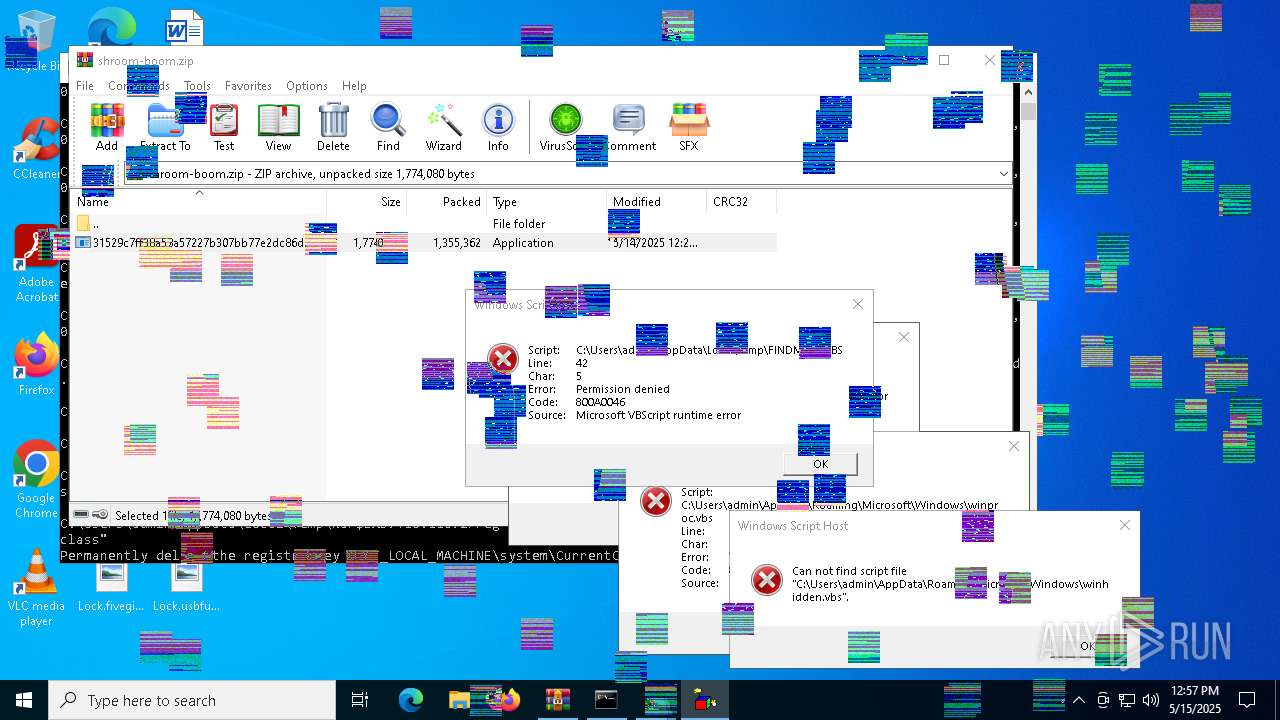Launch Firefox from desktop
This screenshot has width=1280, height=720.
36,365
